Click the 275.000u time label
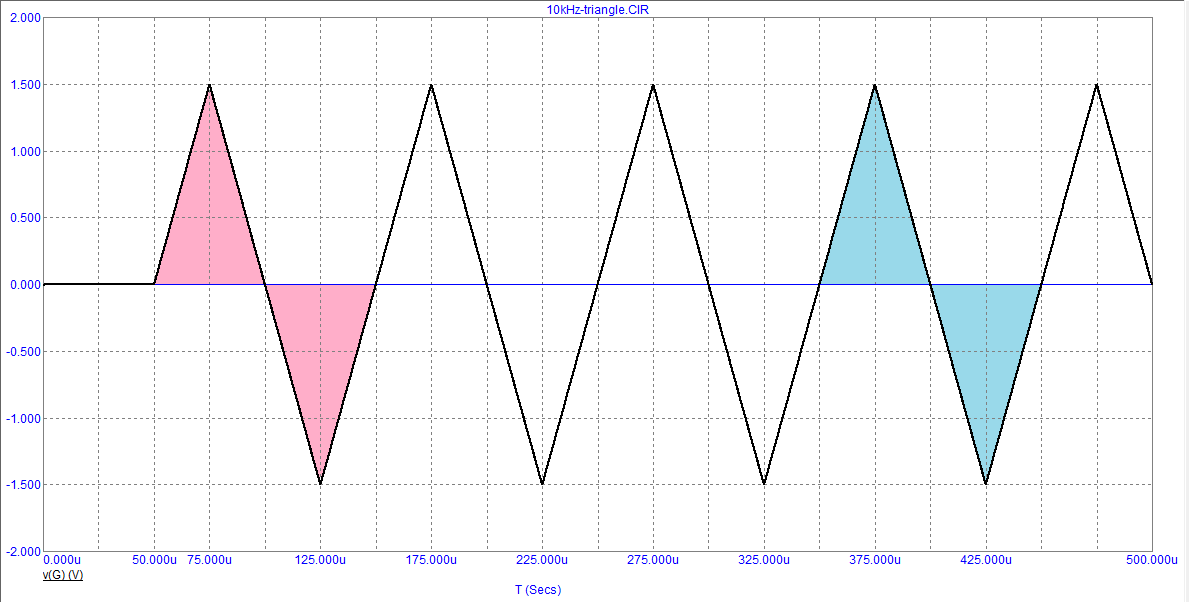The image size is (1189, 602). coord(653,560)
